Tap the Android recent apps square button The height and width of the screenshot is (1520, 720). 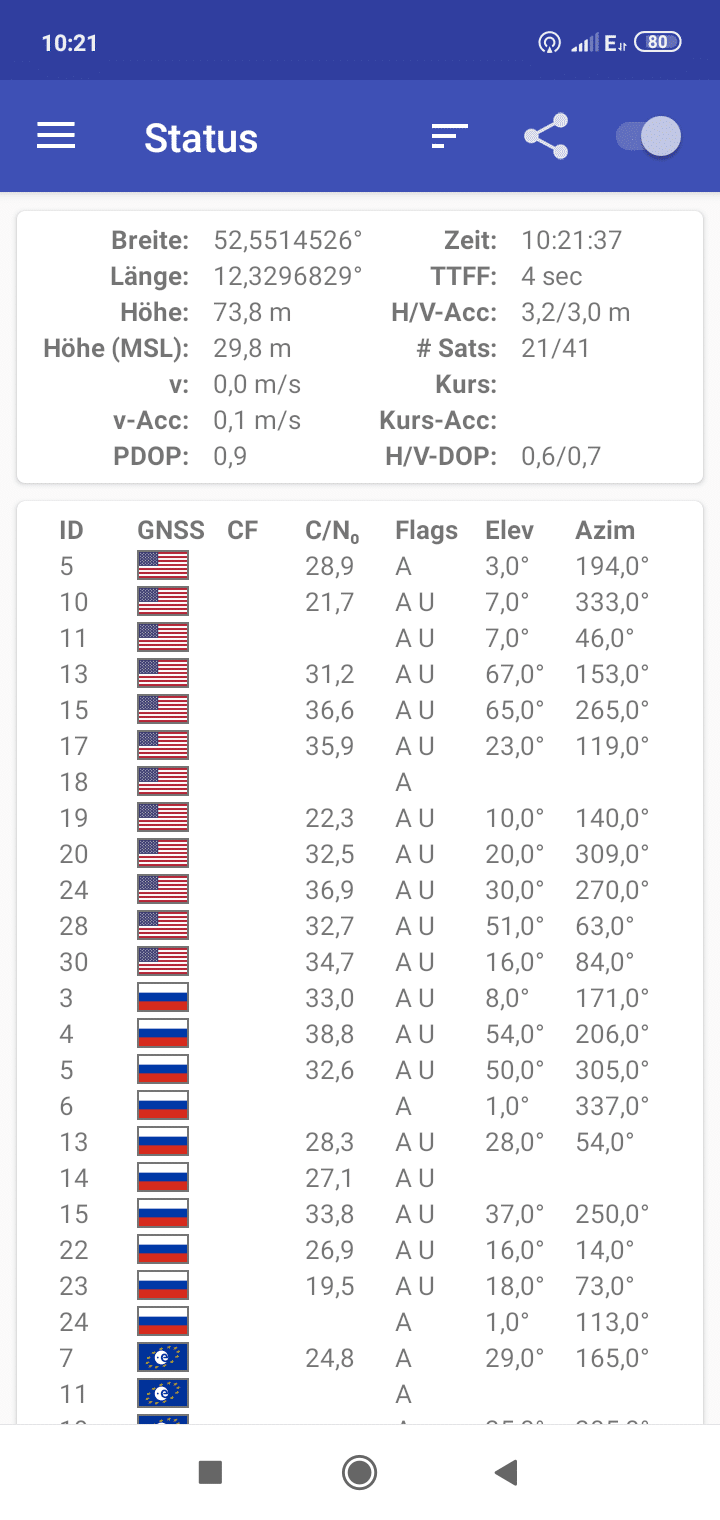[x=210, y=1471]
